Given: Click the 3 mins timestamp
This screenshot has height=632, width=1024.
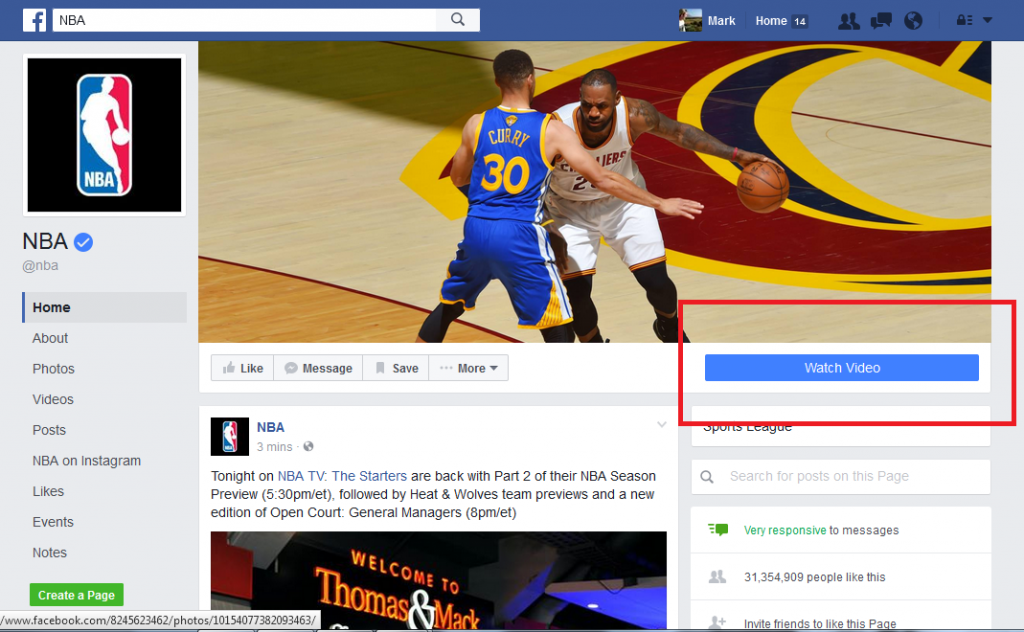Looking at the screenshot, I should (x=274, y=447).
